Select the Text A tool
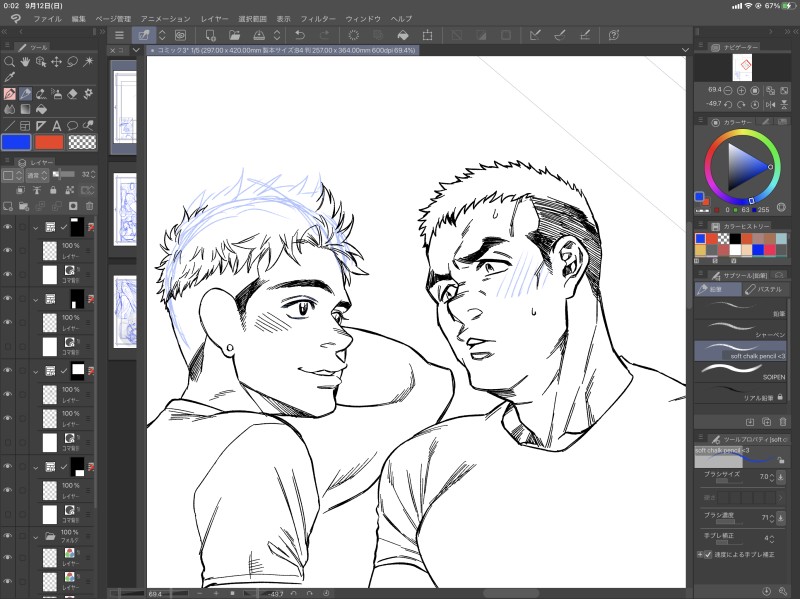800x599 pixels. click(x=56, y=126)
